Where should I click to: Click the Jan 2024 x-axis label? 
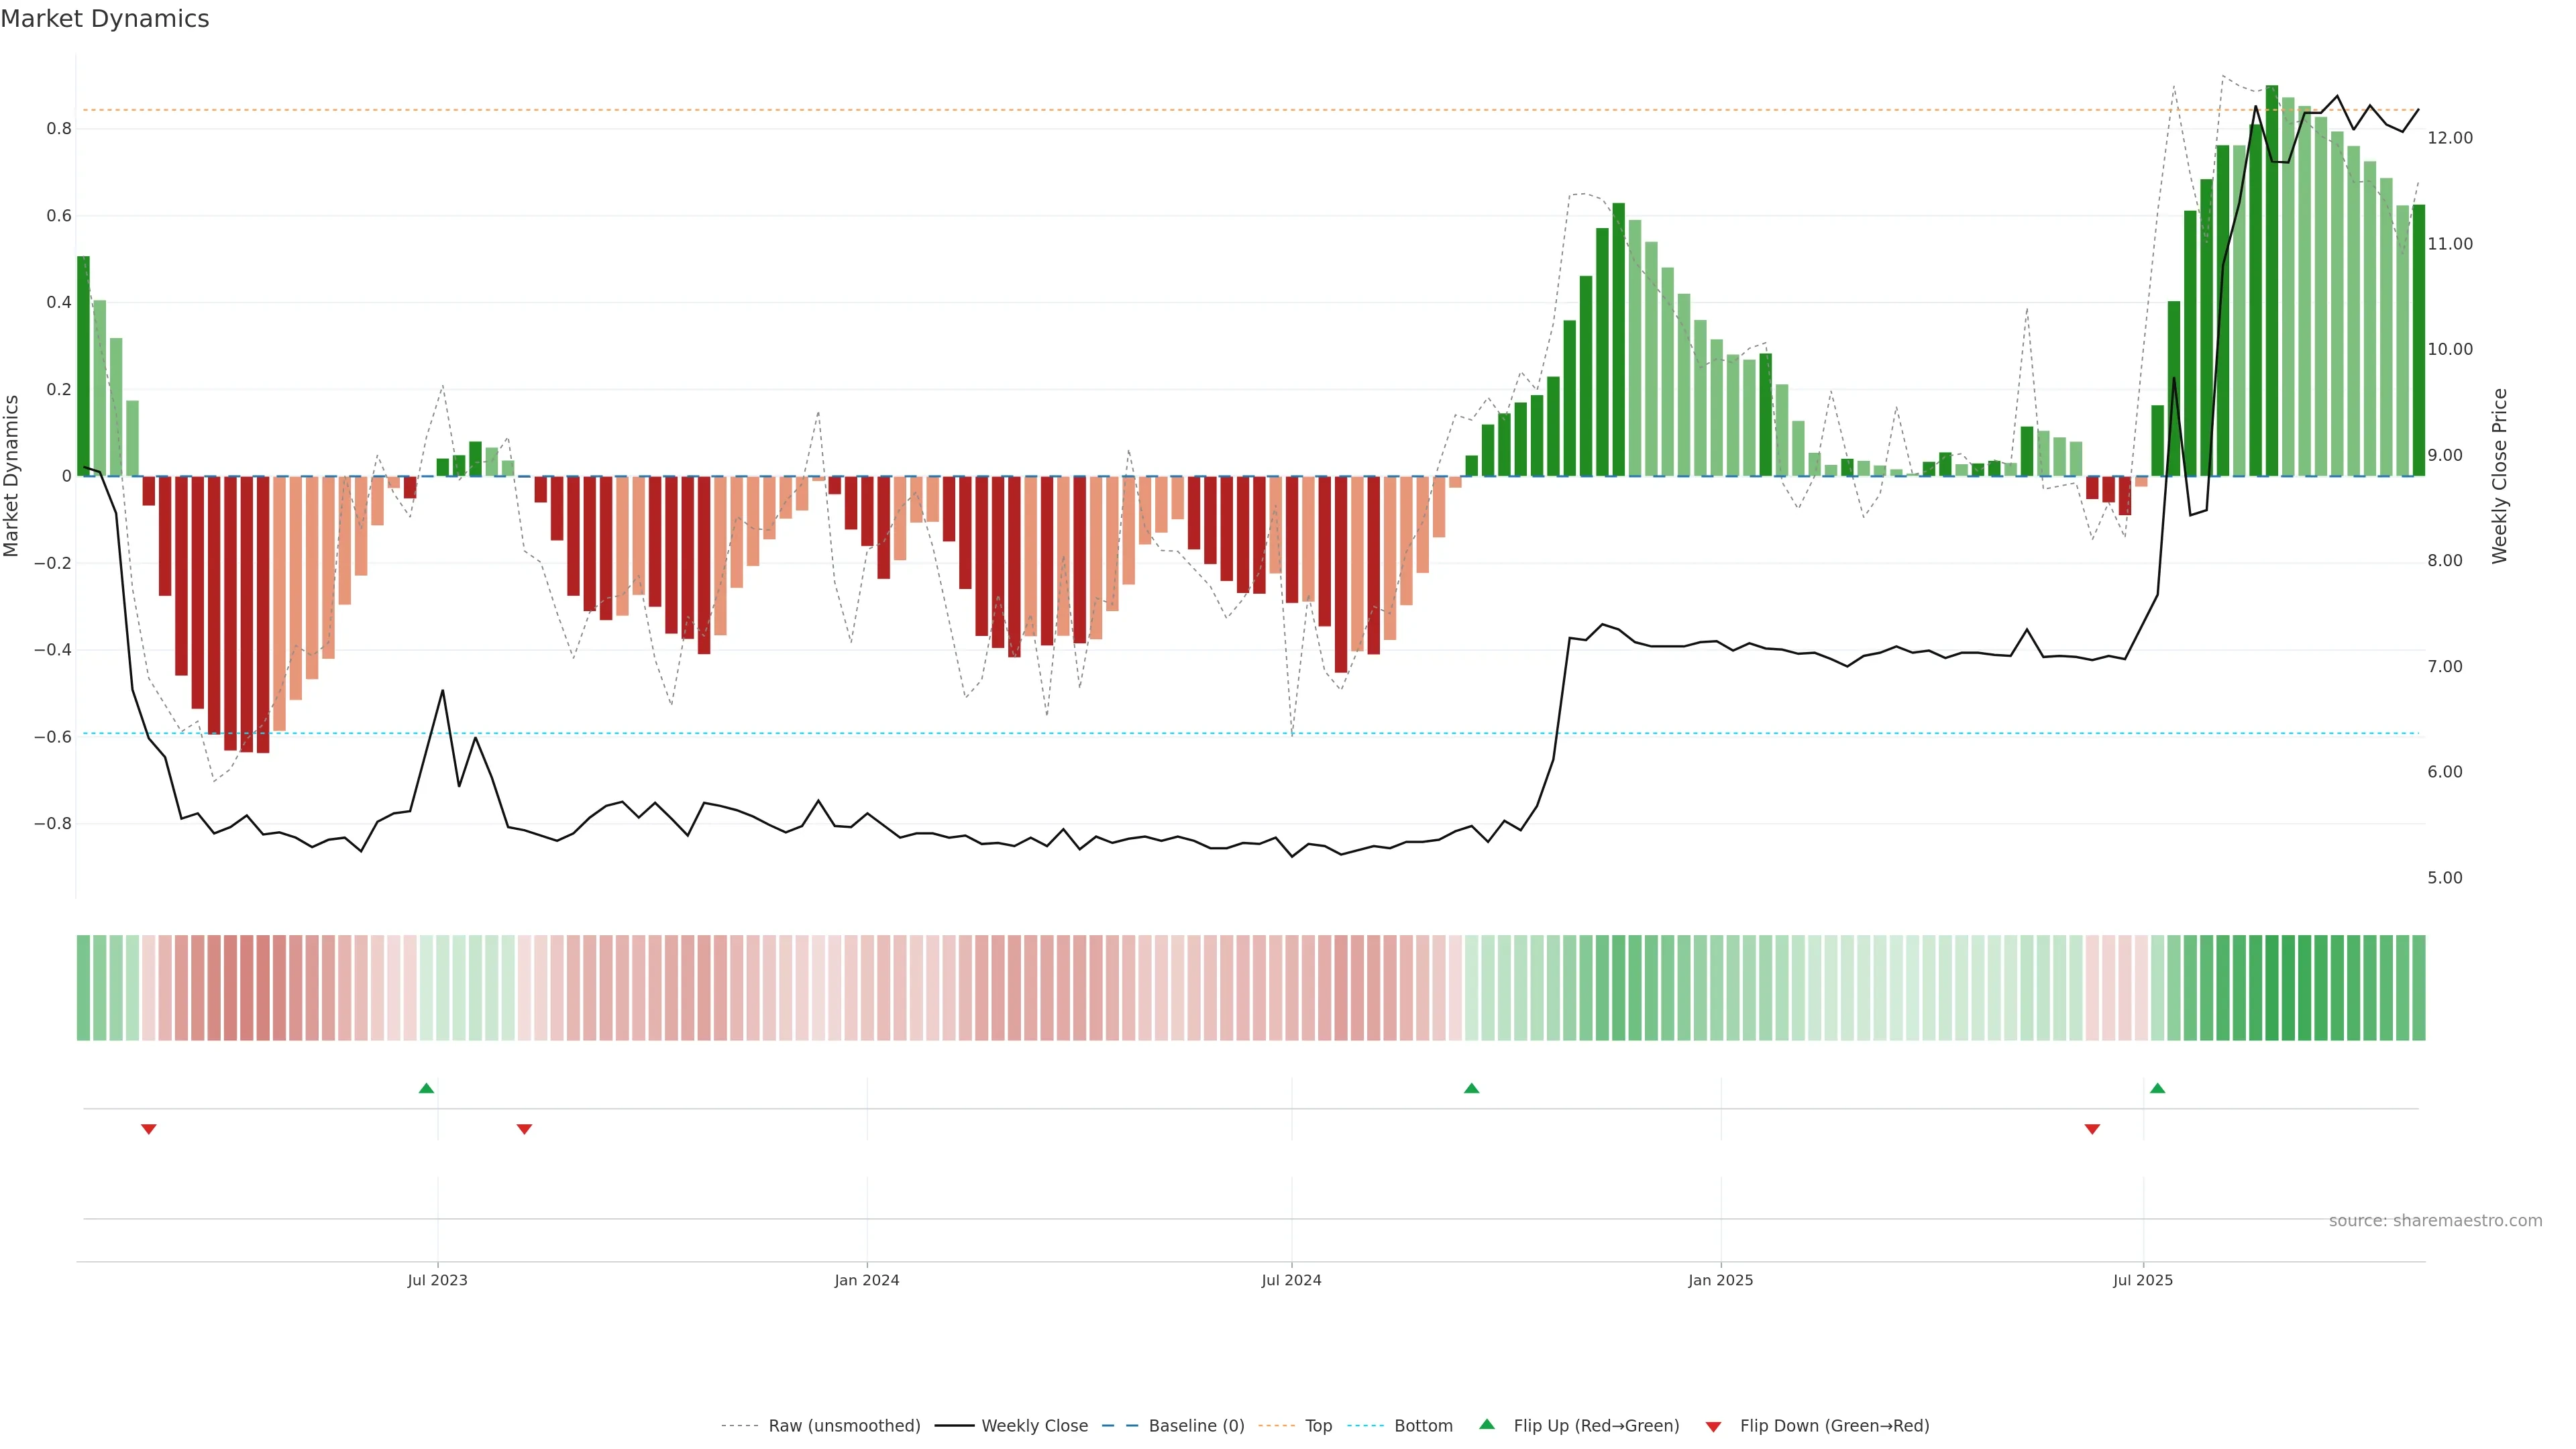click(x=867, y=1280)
